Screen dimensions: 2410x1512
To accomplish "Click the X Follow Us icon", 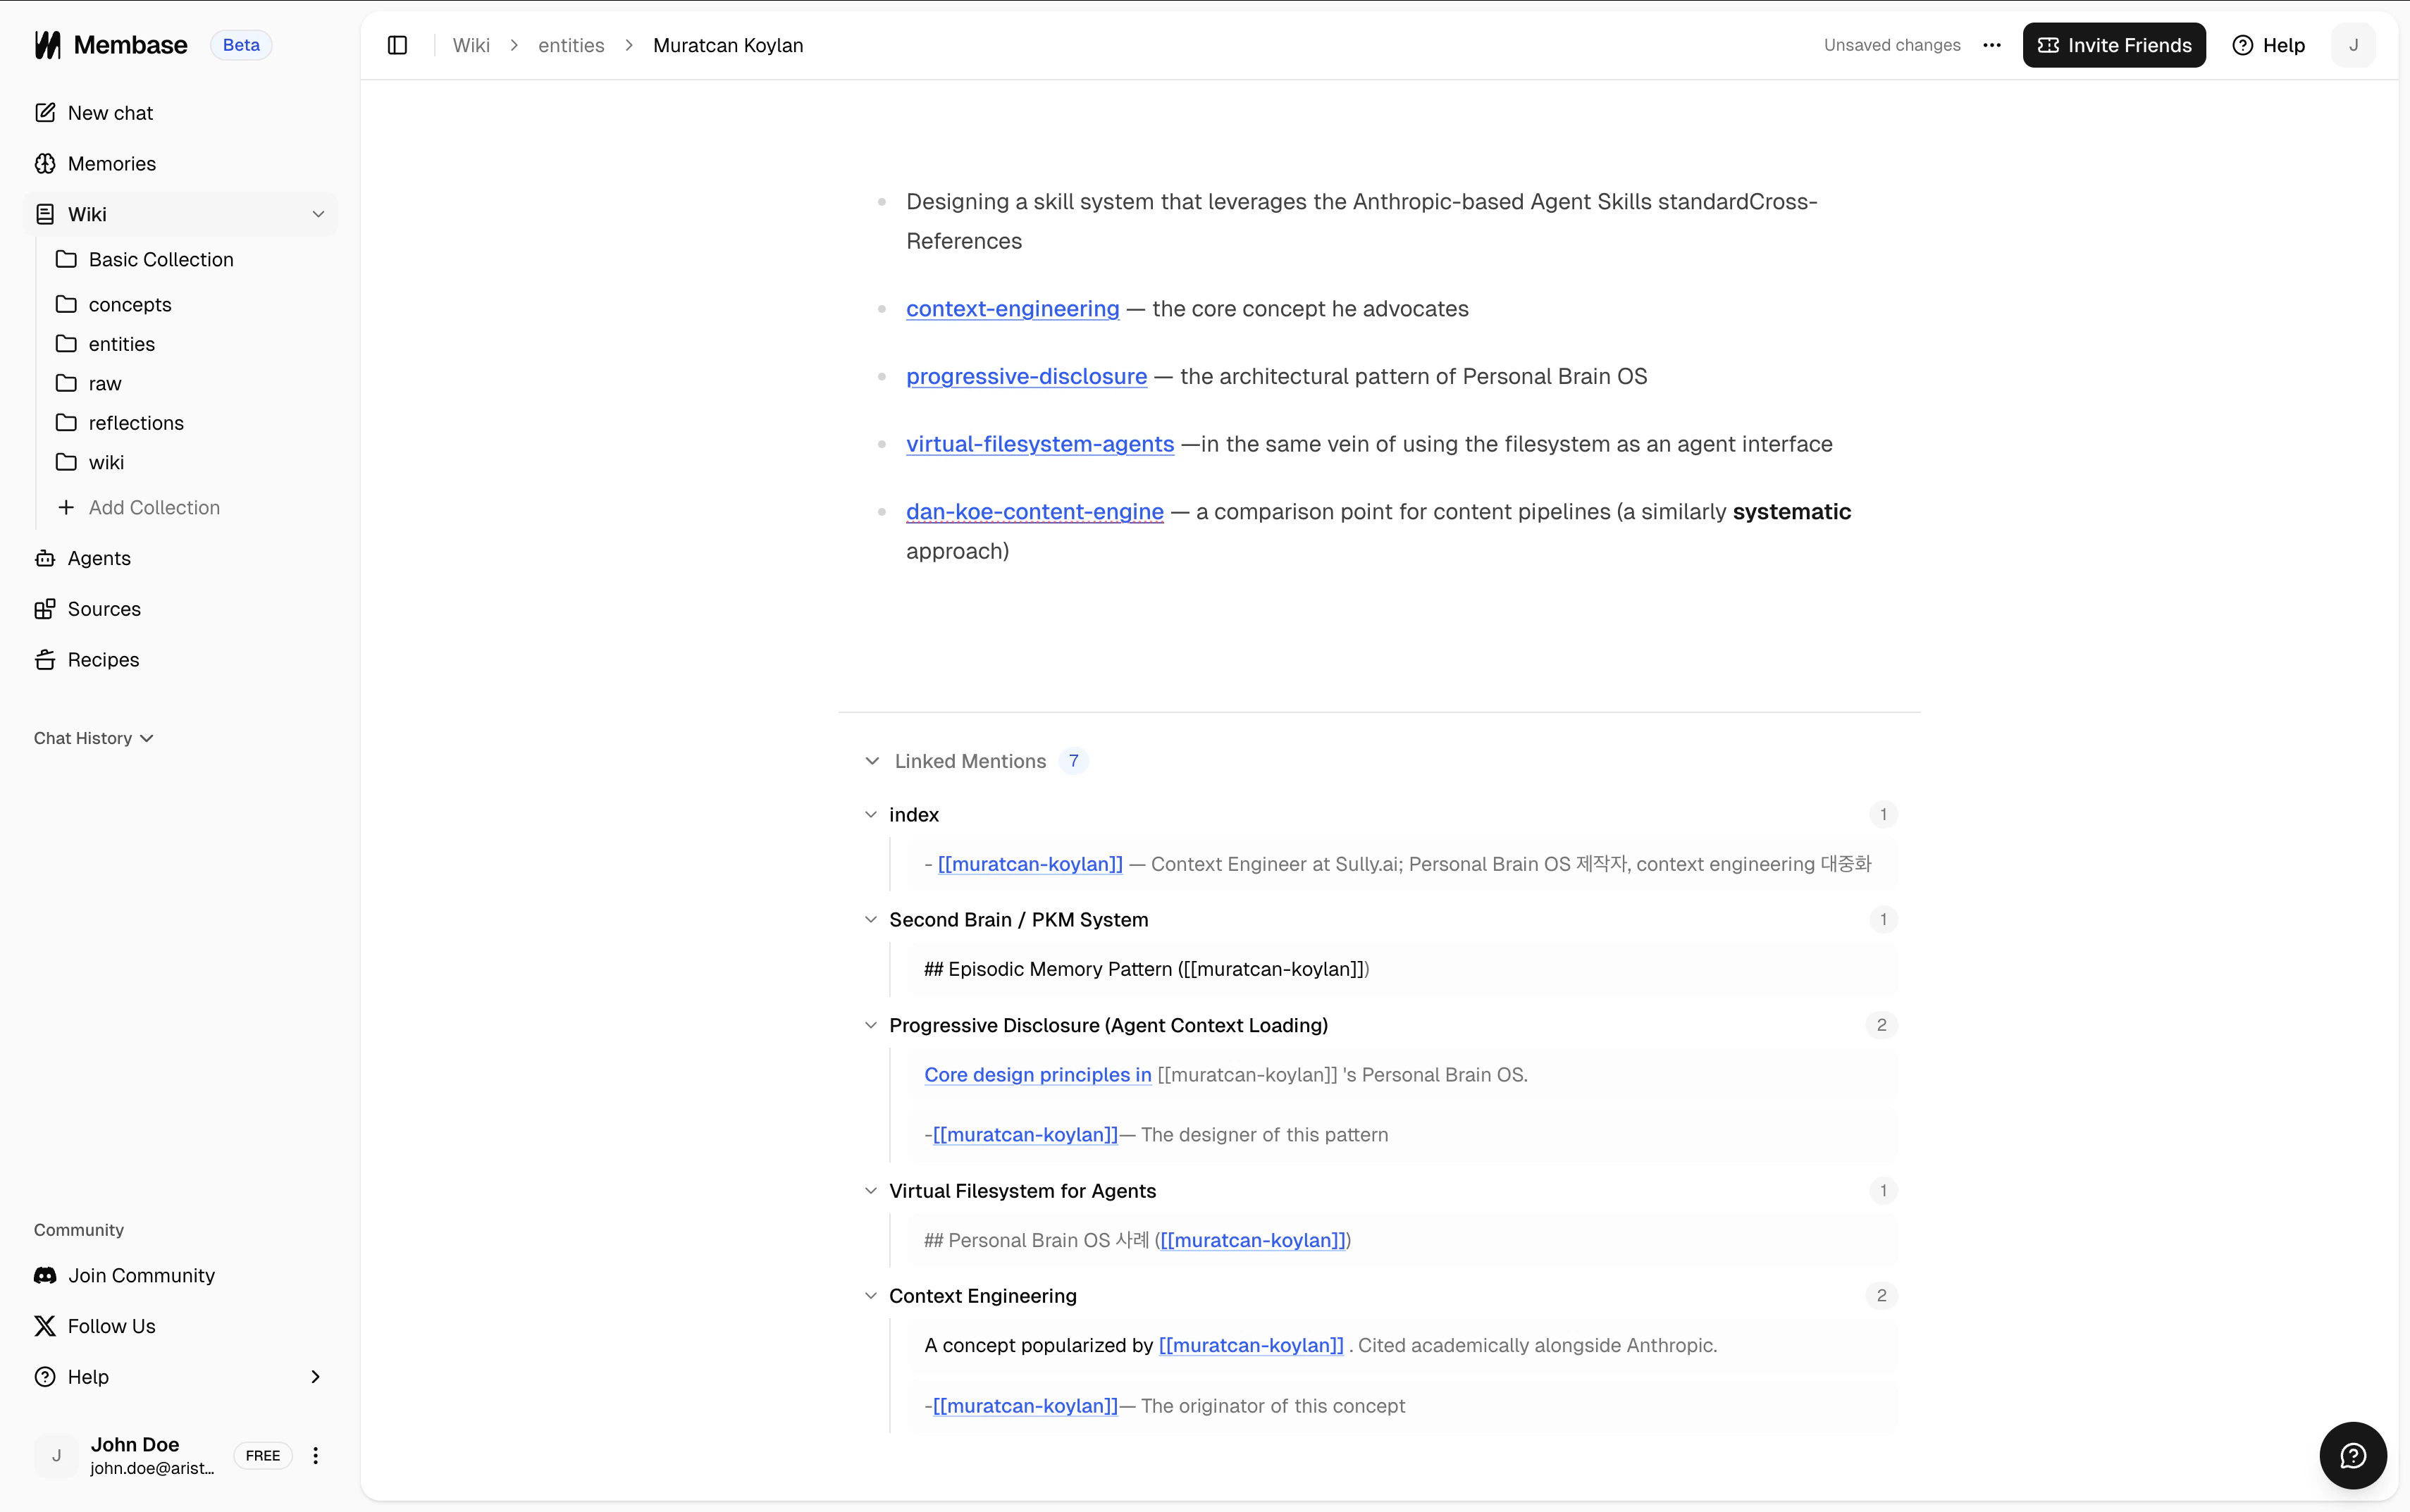I will coord(45,1325).
